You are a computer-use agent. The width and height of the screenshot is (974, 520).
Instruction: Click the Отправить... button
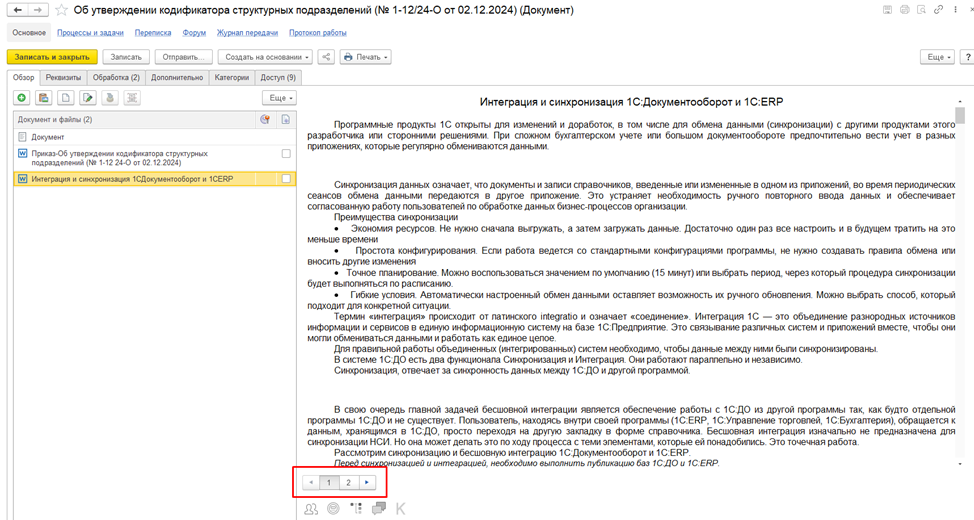[x=183, y=57]
